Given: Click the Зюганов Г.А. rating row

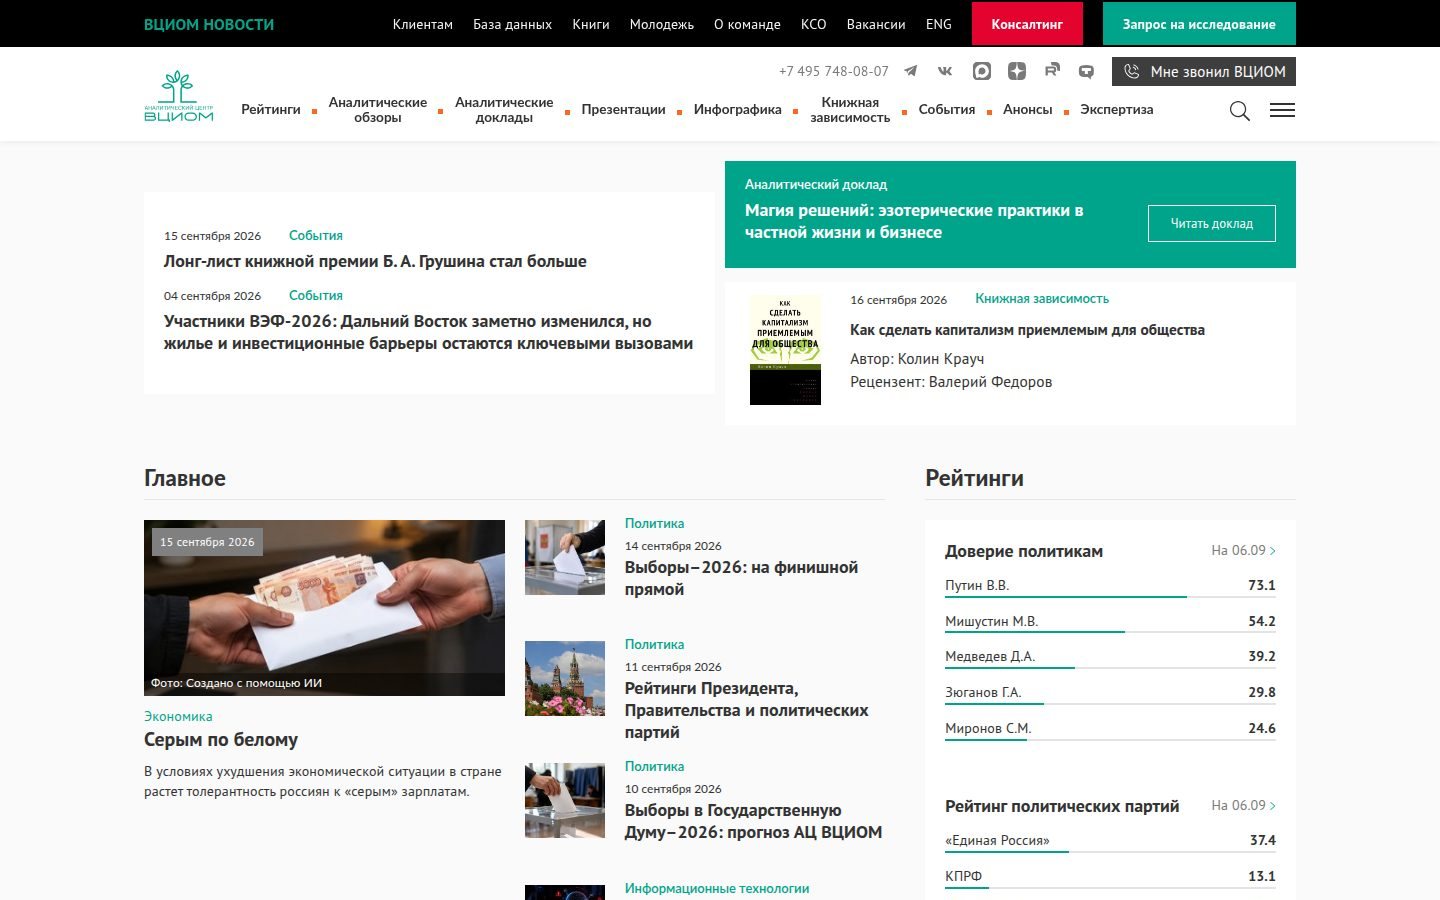Looking at the screenshot, I should pos(1110,692).
